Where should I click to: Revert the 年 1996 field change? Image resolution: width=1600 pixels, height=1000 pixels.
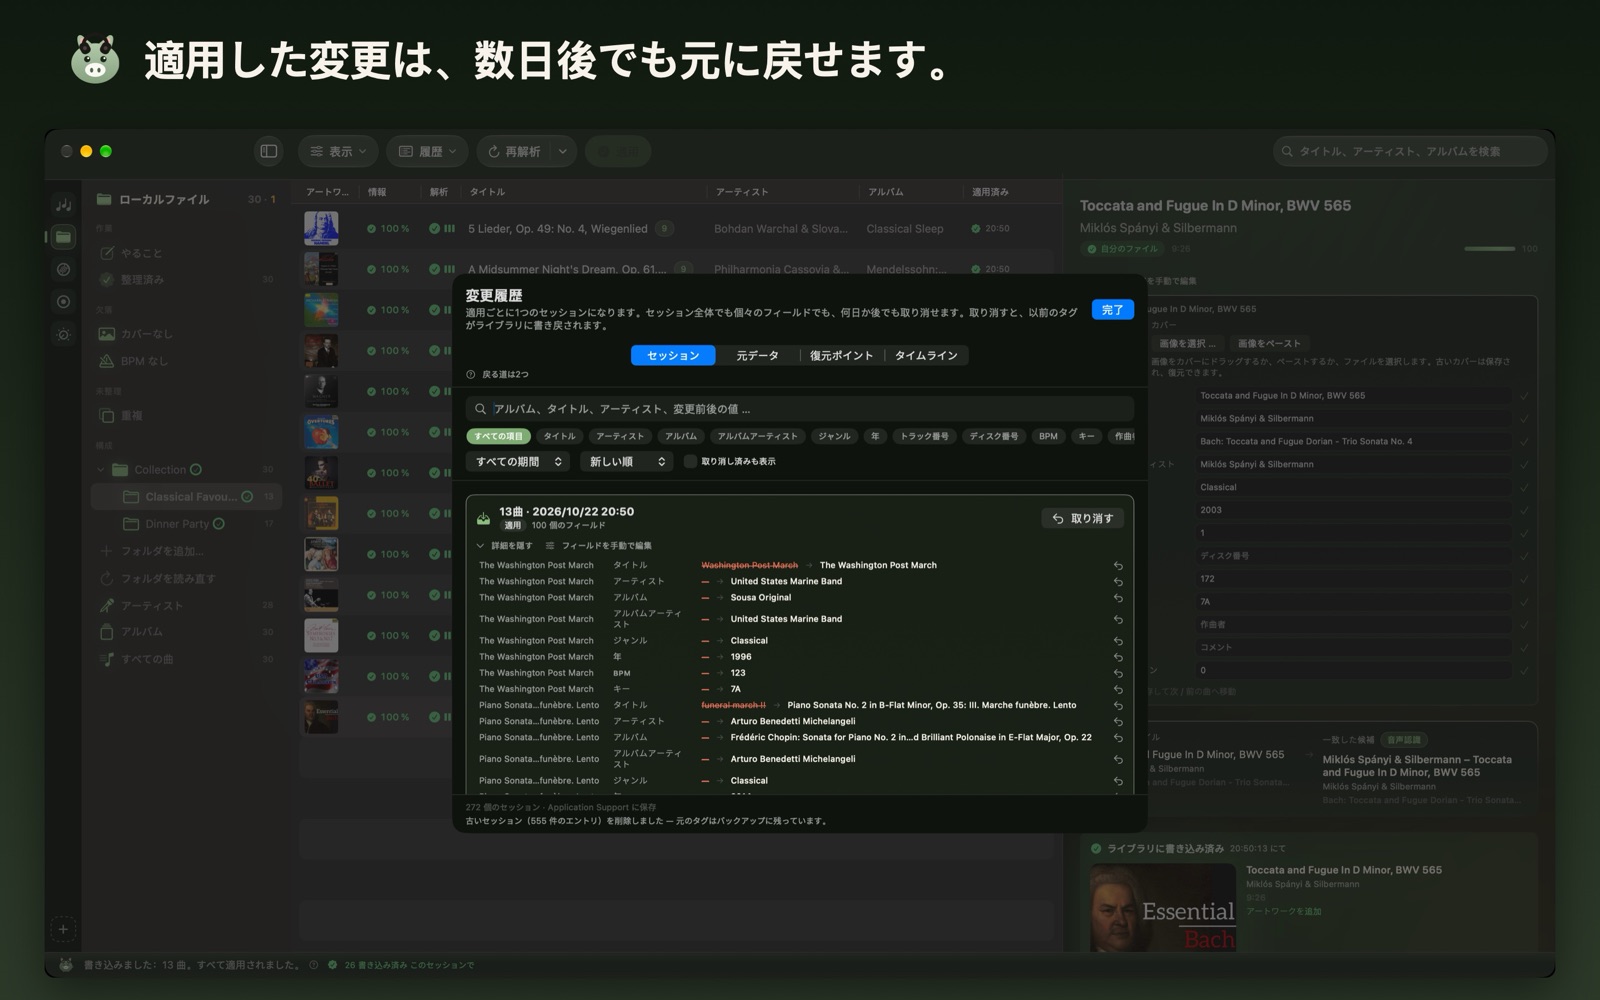1118,658
